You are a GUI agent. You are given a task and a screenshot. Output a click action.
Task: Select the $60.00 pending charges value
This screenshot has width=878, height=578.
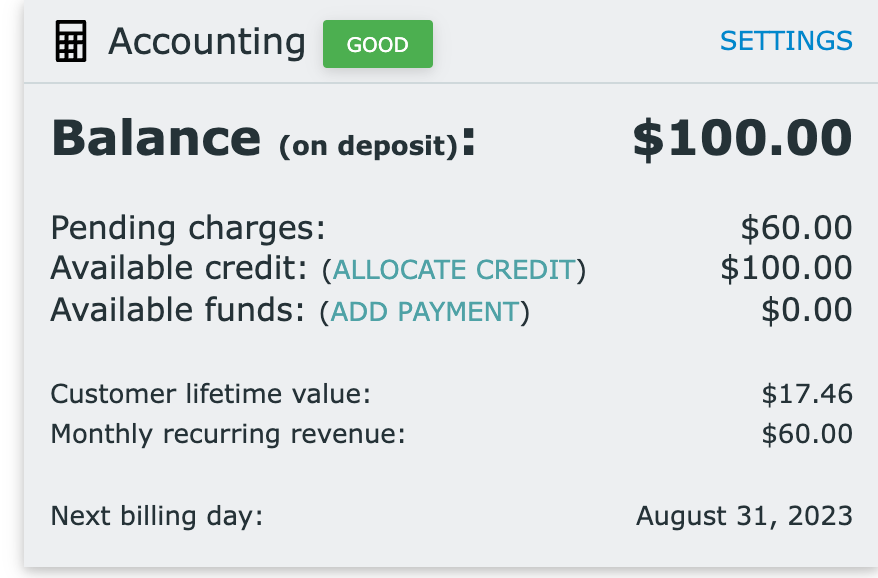pos(796,228)
